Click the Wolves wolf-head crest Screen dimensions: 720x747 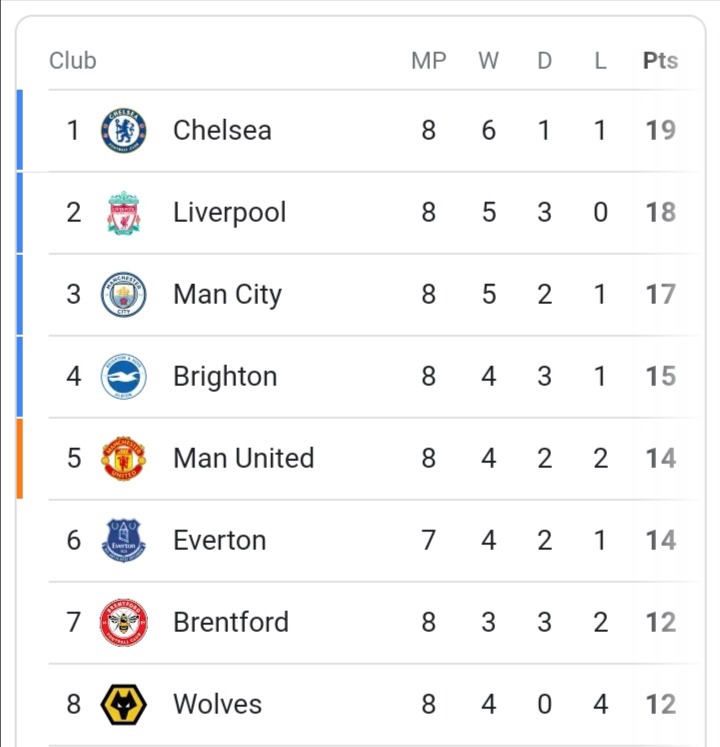coord(123,704)
